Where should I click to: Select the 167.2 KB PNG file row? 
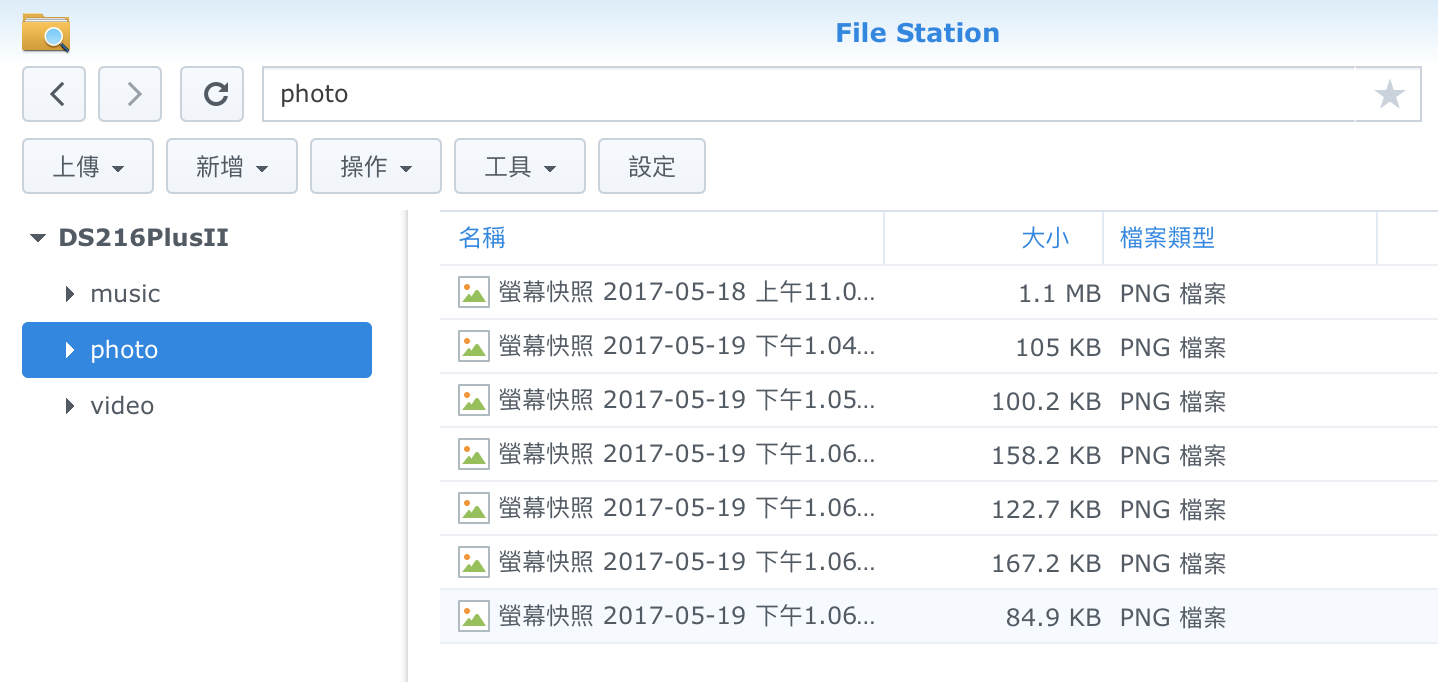(900, 563)
